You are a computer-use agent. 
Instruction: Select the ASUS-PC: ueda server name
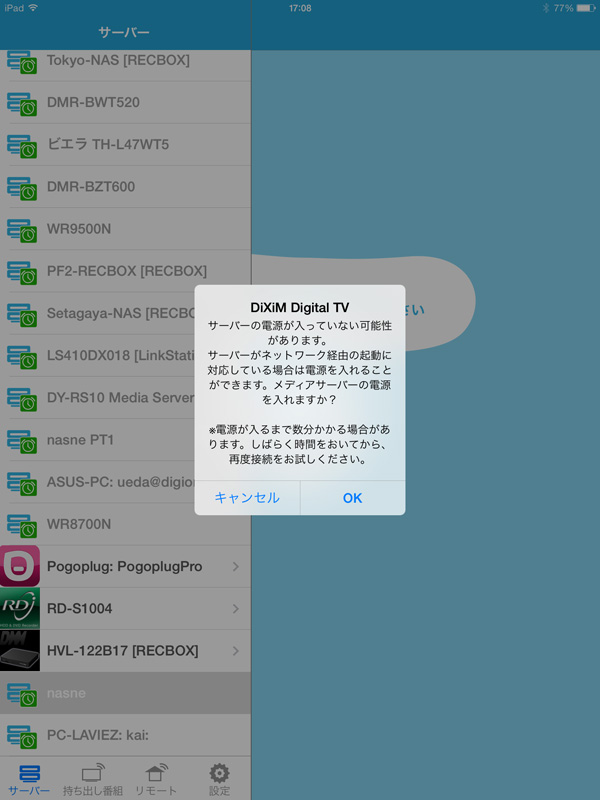pyautogui.click(x=121, y=482)
